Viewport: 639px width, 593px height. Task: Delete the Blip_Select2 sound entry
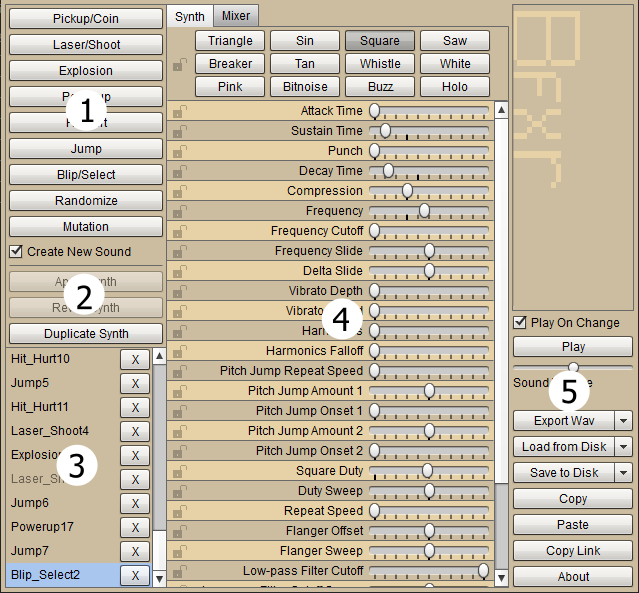(134, 575)
